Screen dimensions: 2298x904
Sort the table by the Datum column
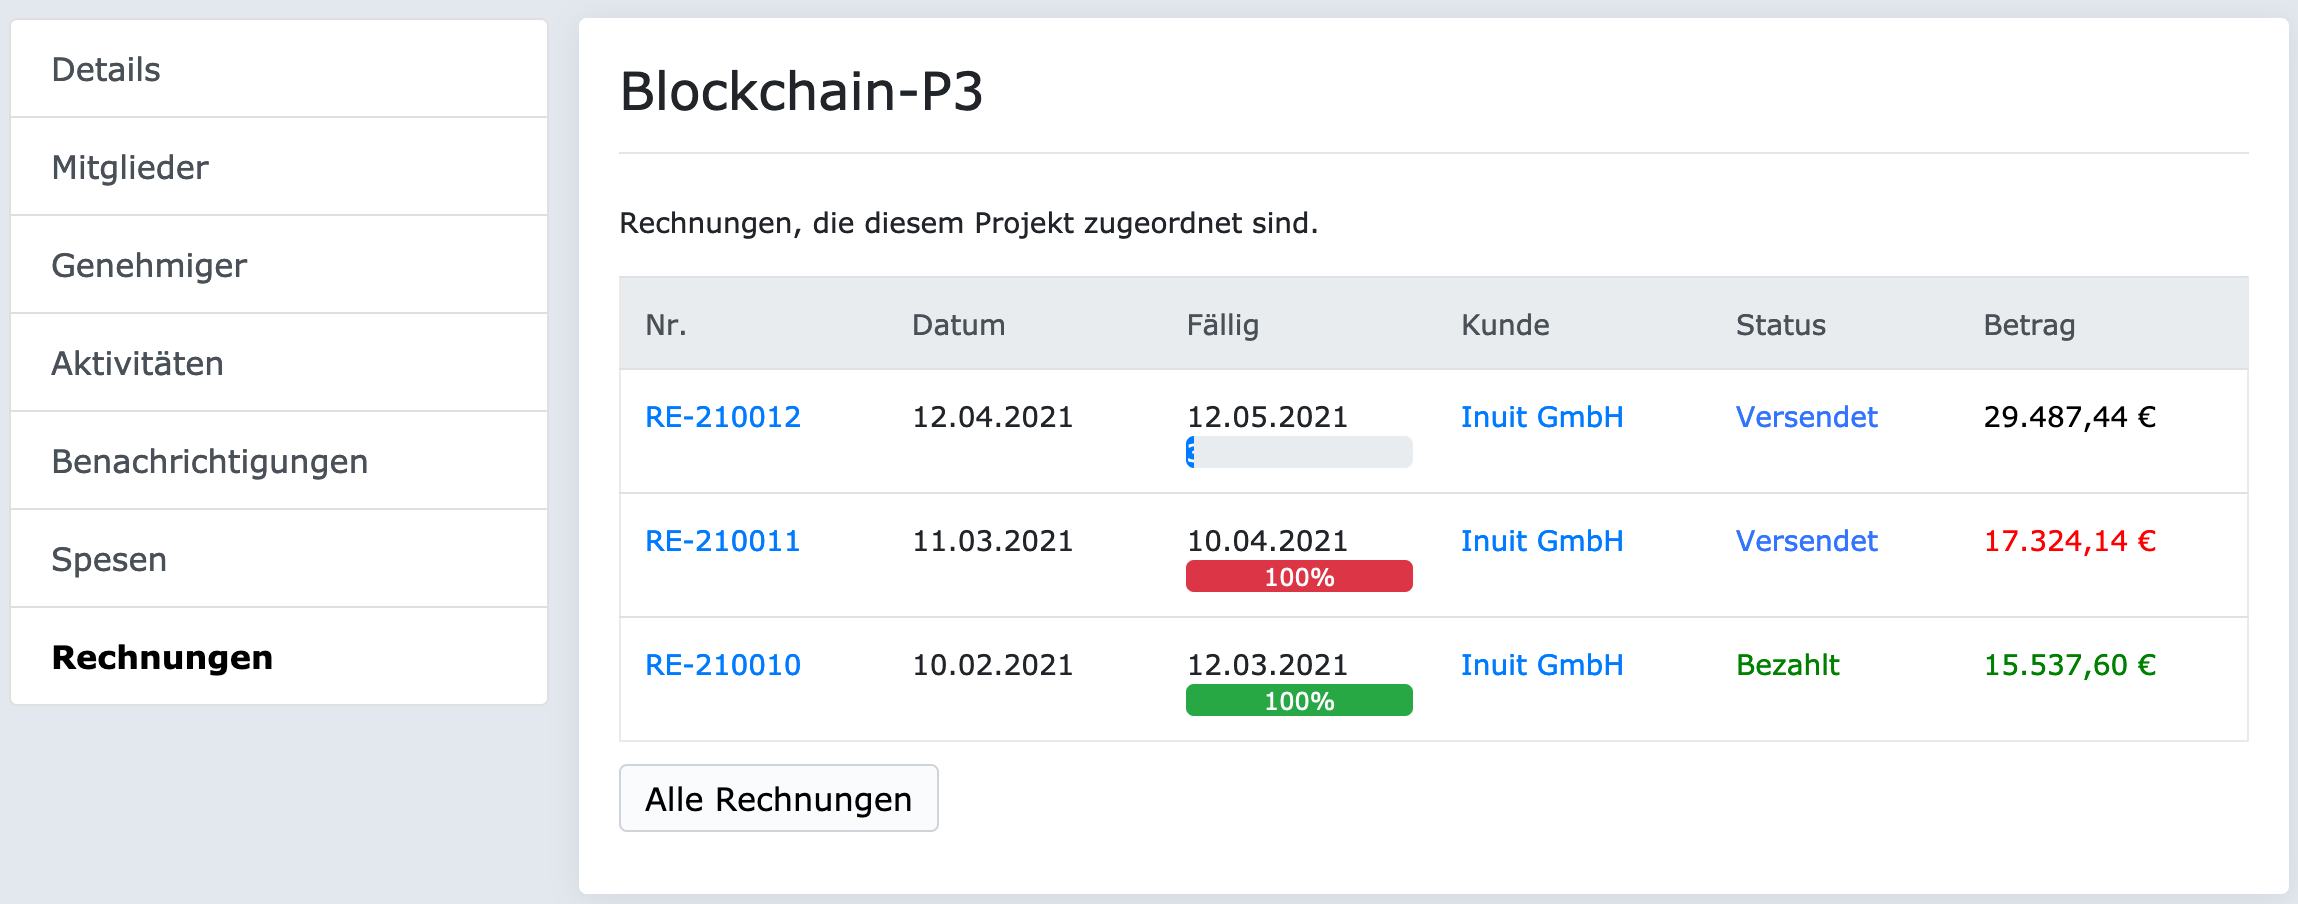pos(958,324)
